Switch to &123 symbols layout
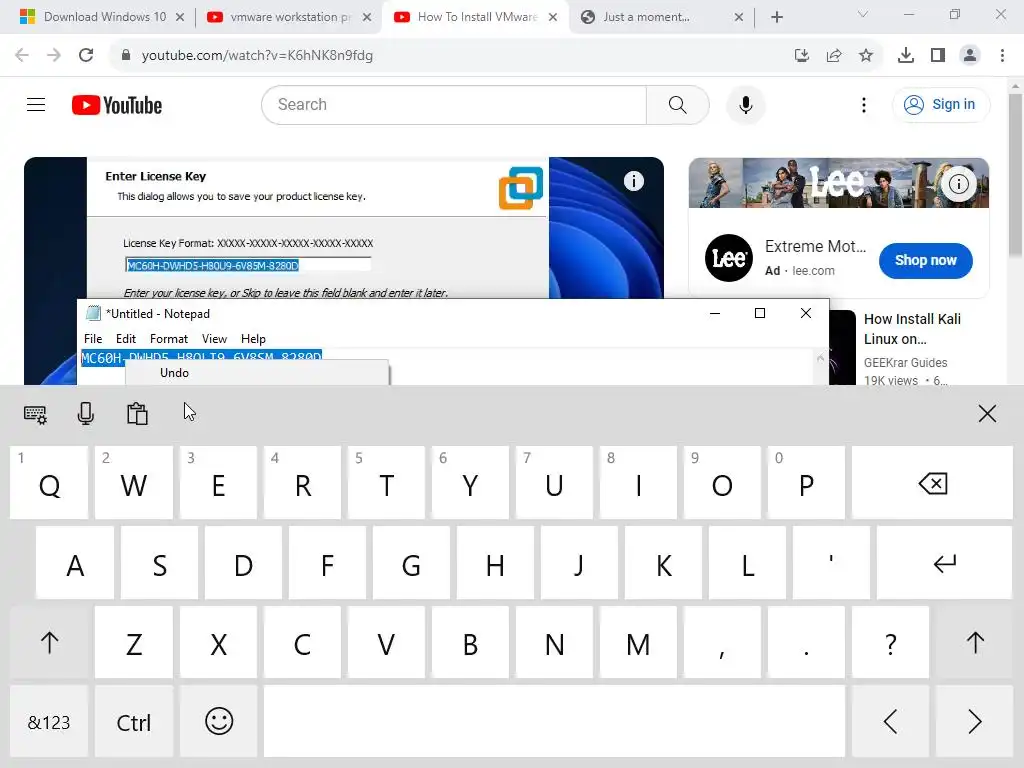The height and width of the screenshot is (768, 1024). point(49,722)
